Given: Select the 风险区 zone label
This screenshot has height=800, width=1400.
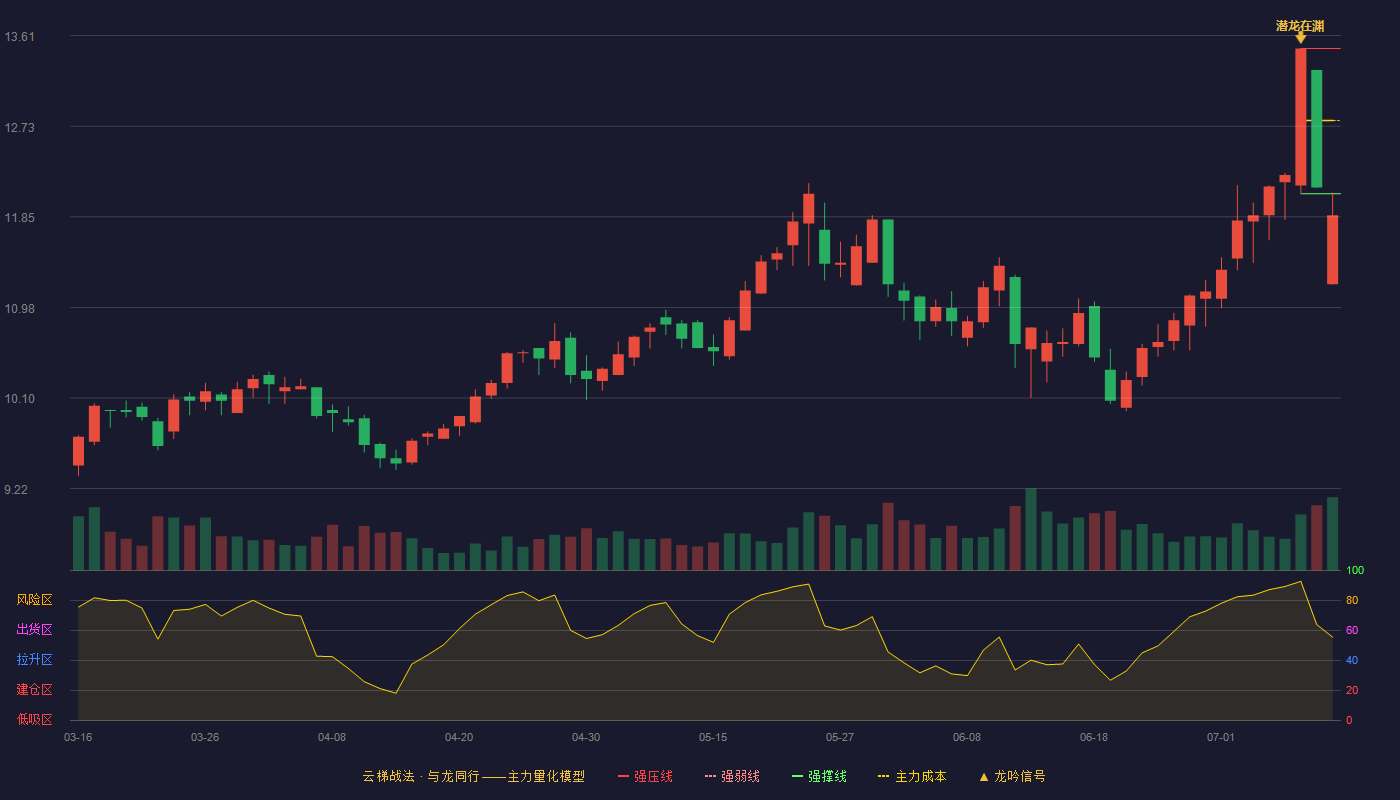Looking at the screenshot, I should (x=34, y=600).
